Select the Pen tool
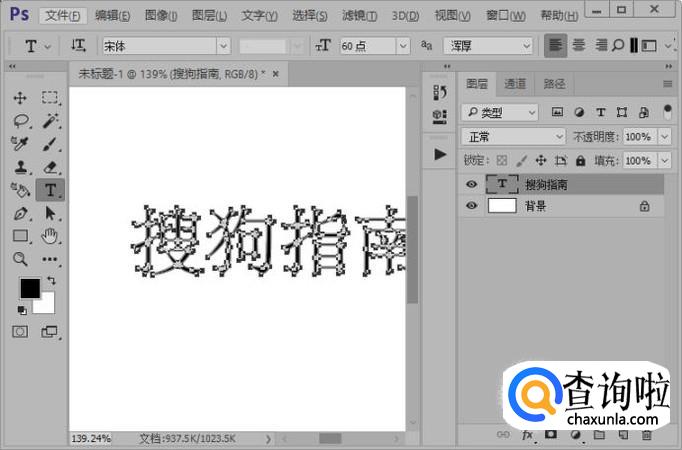This screenshot has height=450, width=682. coord(20,213)
